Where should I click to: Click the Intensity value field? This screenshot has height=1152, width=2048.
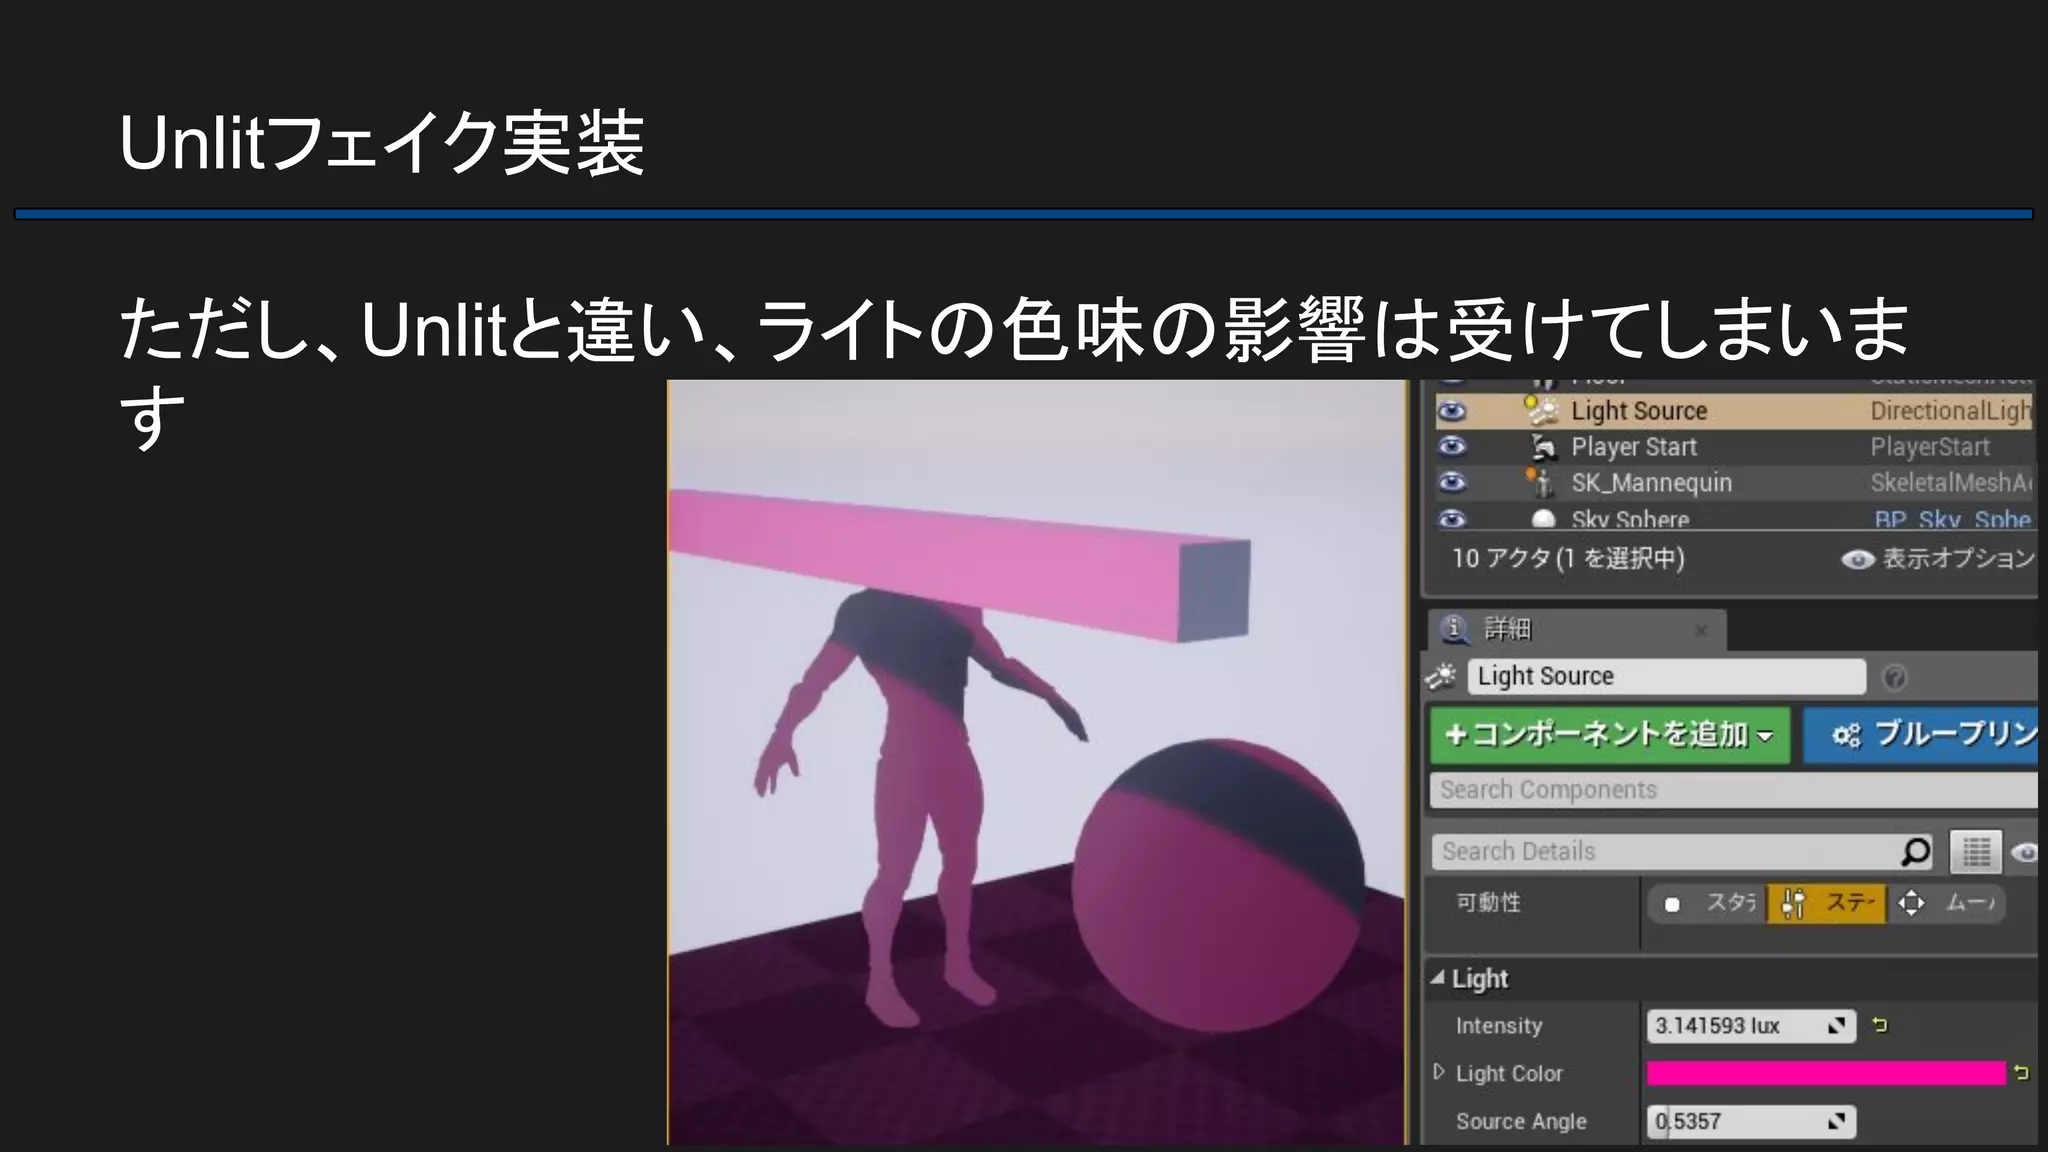click(x=1750, y=1026)
